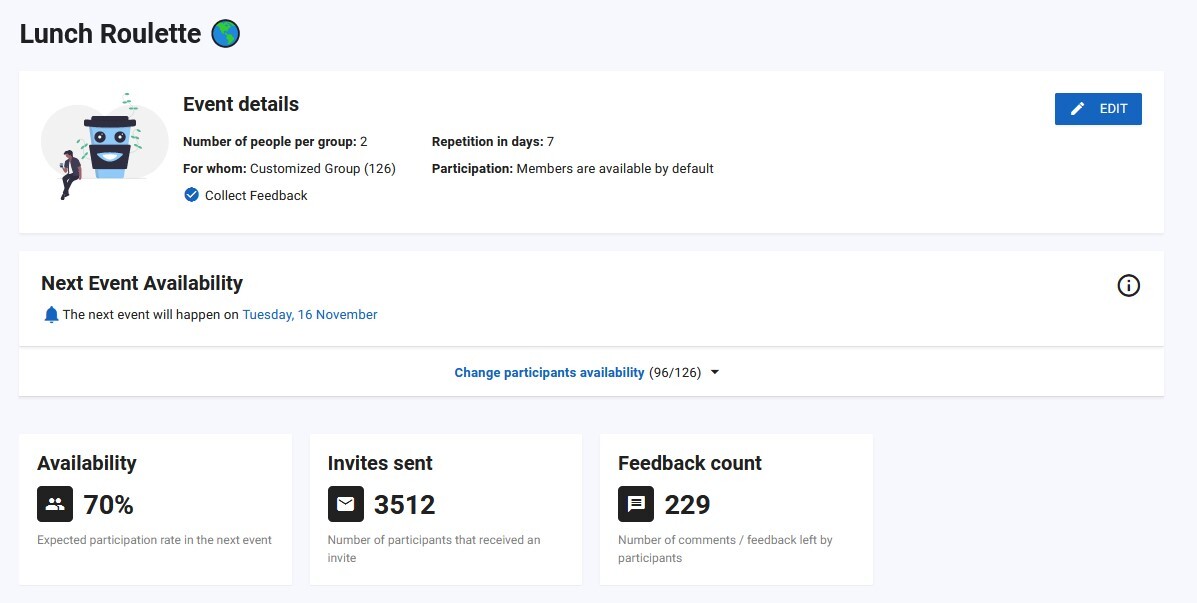Click the Event details heading
Image resolution: width=1197 pixels, height=603 pixels.
click(241, 104)
